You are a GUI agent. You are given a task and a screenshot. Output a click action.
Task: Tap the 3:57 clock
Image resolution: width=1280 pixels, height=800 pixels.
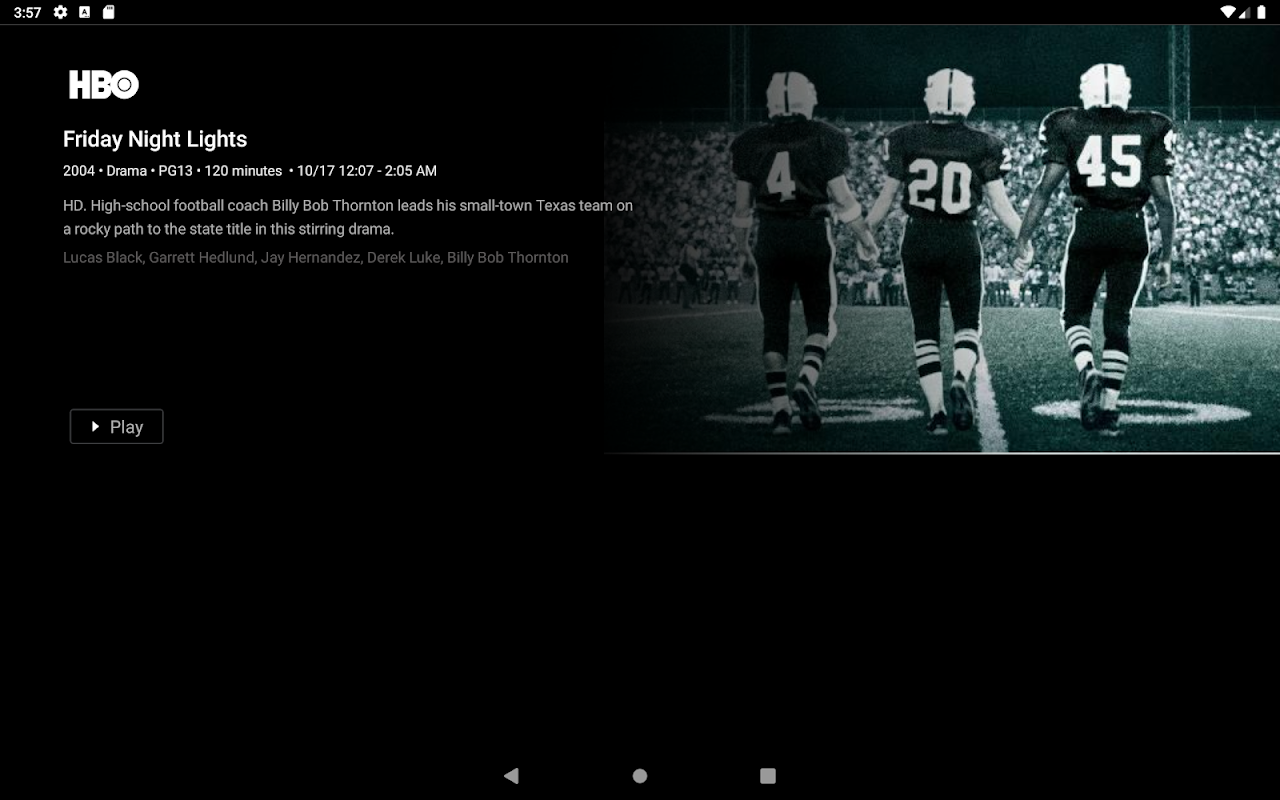[27, 12]
